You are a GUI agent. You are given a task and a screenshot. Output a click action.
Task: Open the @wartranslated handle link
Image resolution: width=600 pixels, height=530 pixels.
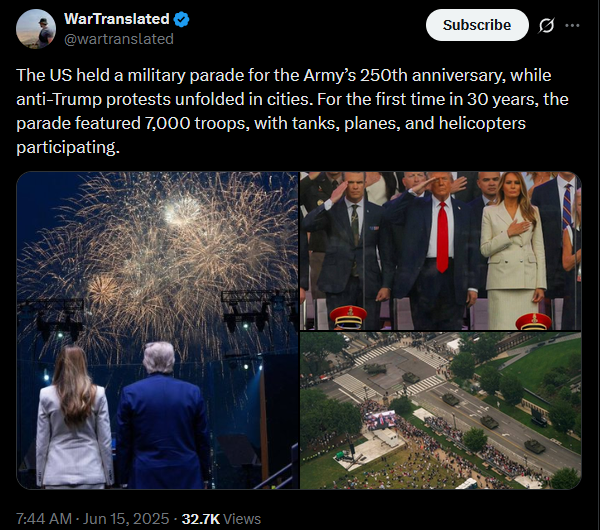119,39
